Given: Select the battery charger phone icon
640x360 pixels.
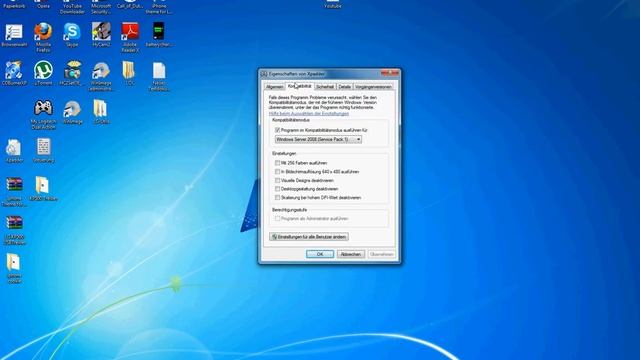Looking at the screenshot, I should (x=159, y=35).
